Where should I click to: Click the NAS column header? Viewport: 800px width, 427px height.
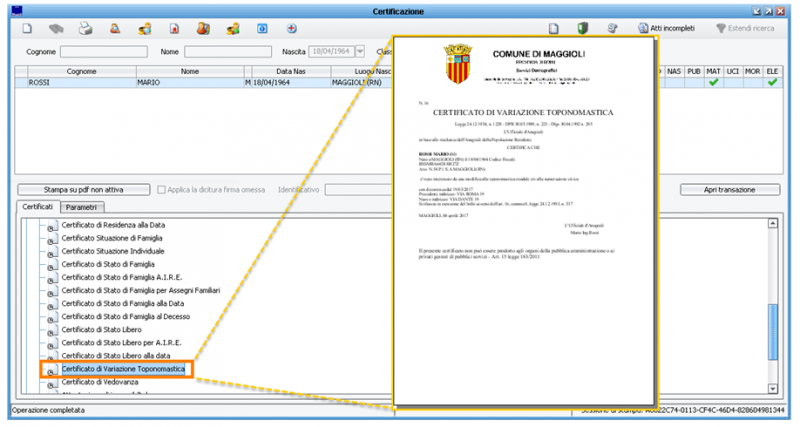click(674, 71)
